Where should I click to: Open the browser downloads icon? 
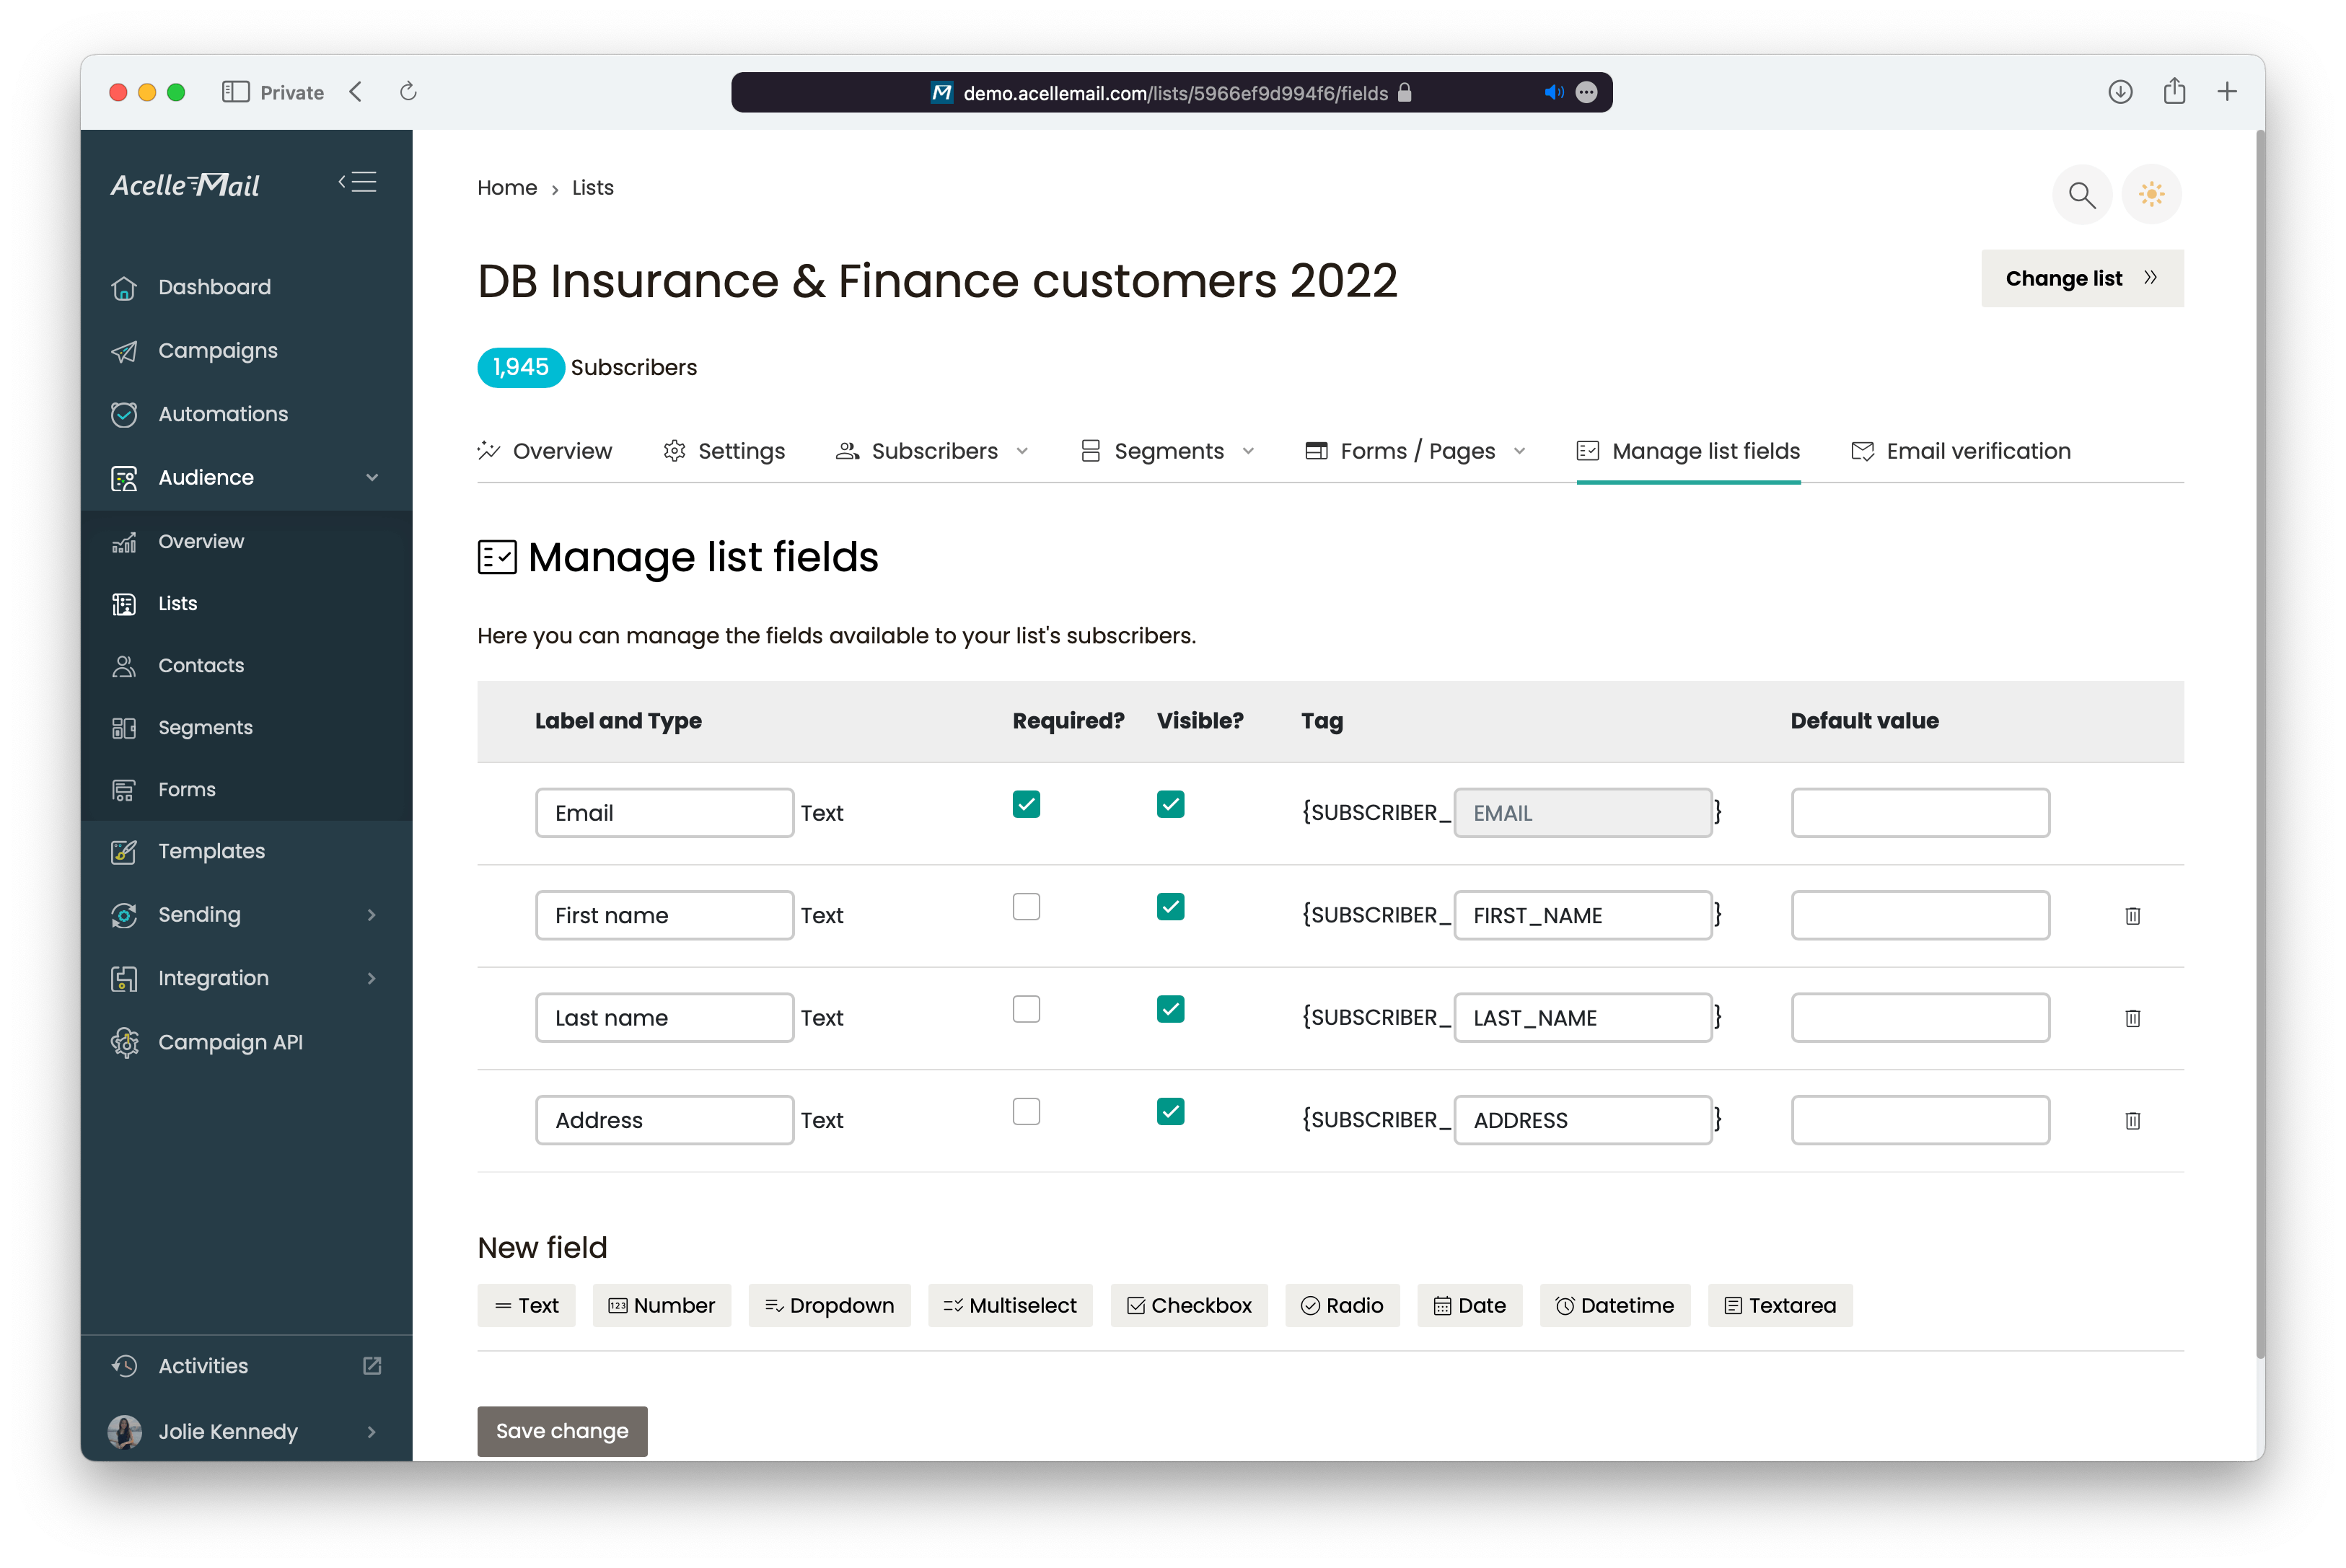point(2120,92)
